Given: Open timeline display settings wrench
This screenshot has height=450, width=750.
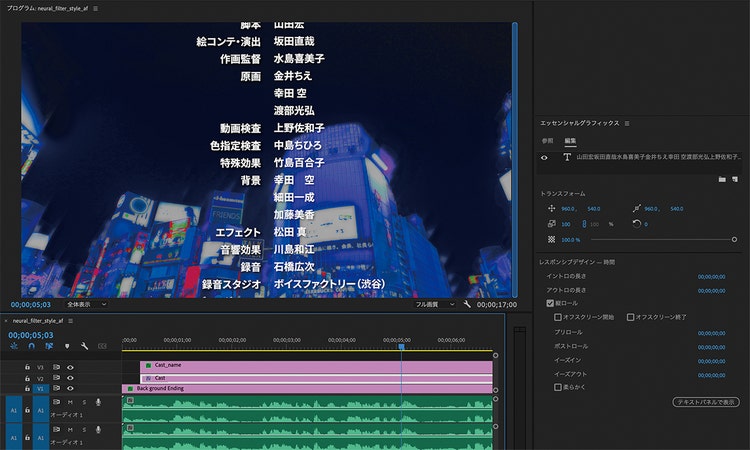Looking at the screenshot, I should click(84, 346).
